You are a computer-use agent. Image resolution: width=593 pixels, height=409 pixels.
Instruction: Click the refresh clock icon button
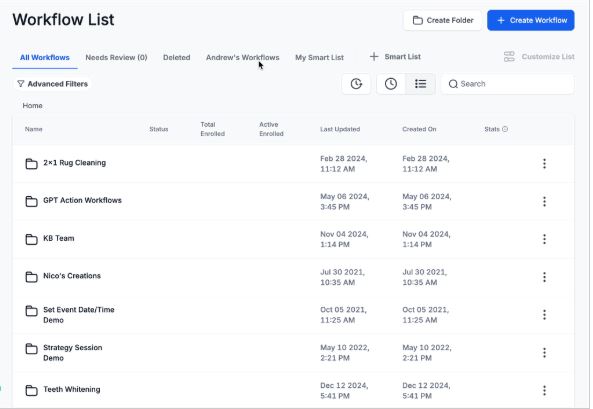tap(356, 84)
